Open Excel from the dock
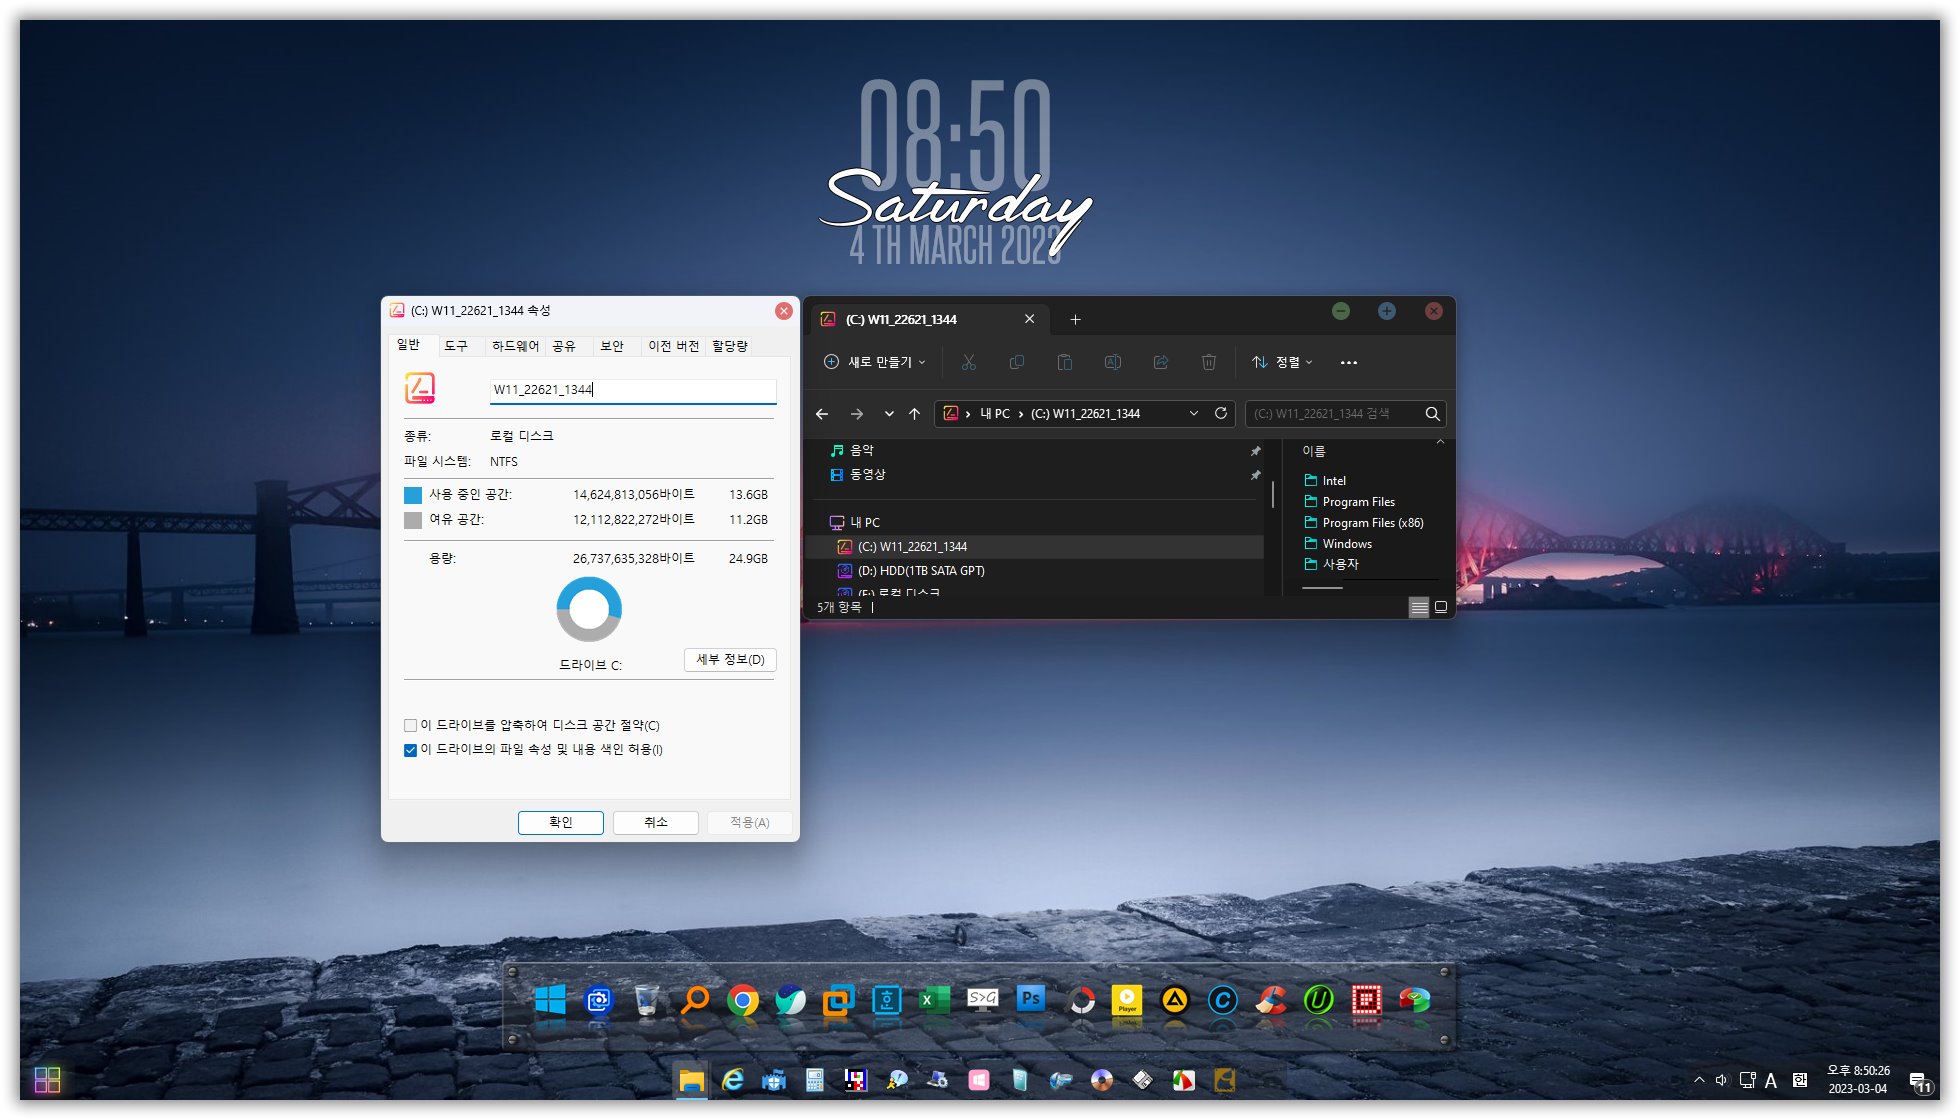Image resolution: width=1960 pixels, height=1120 pixels. tap(934, 1000)
